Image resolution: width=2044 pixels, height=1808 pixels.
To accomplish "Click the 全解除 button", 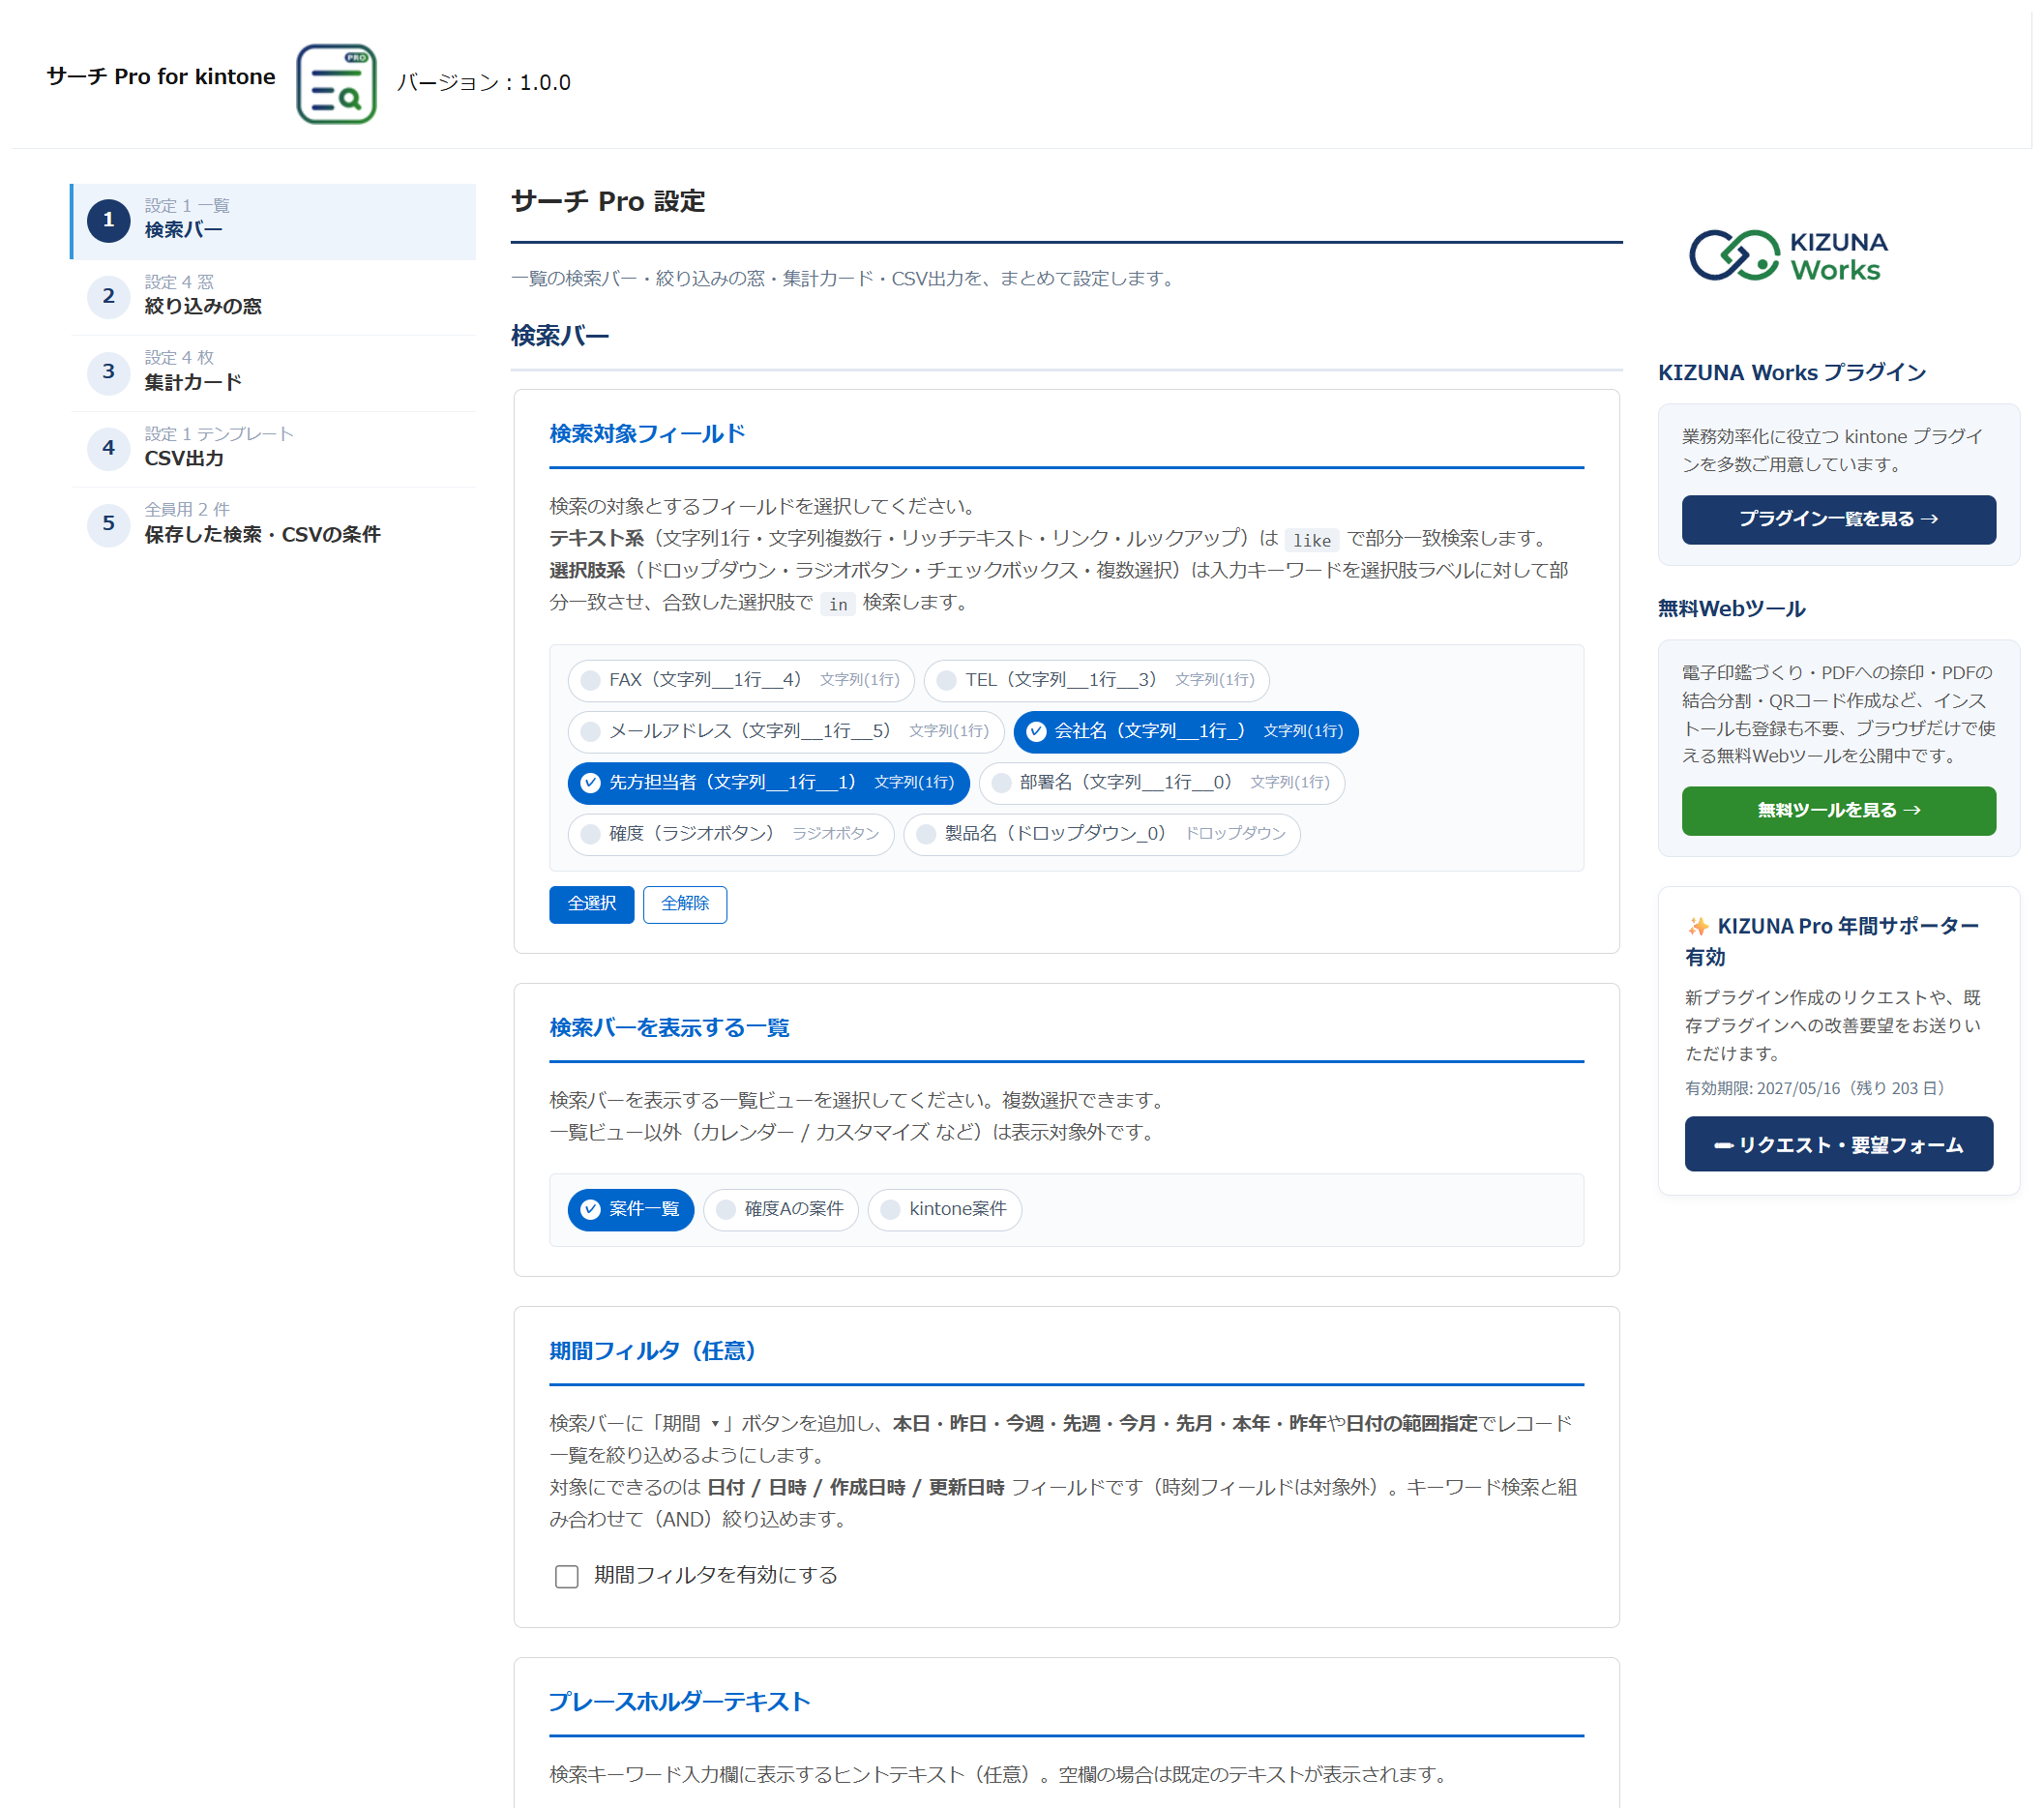I will tap(685, 904).
